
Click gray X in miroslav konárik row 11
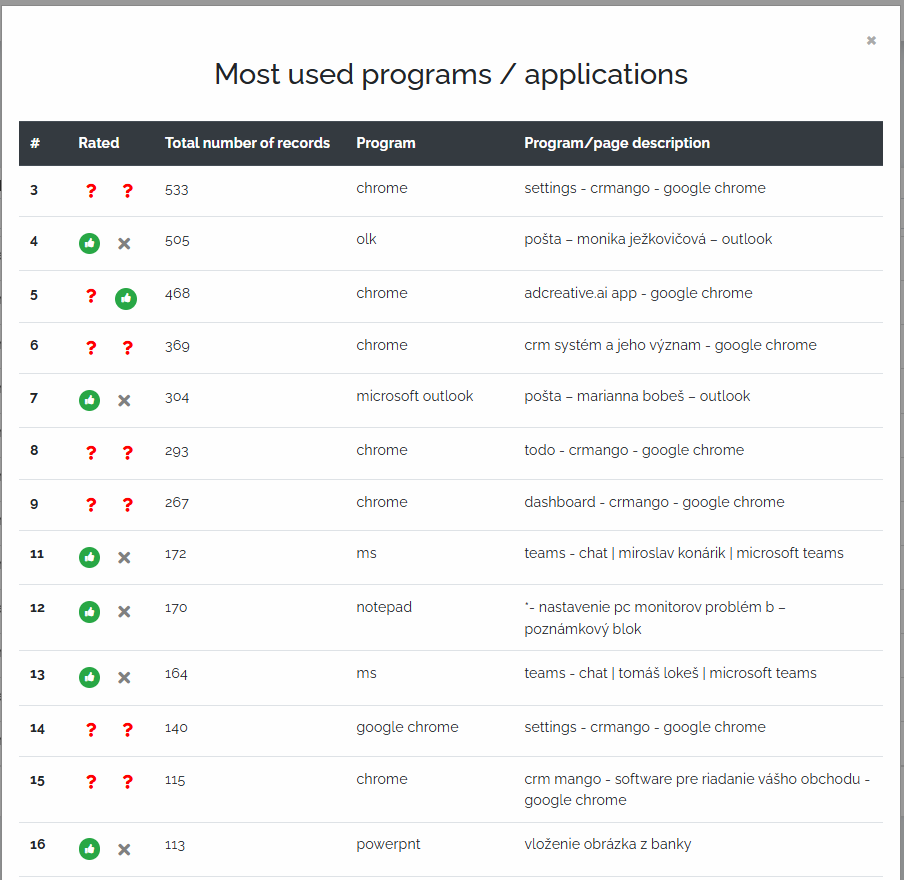pyautogui.click(x=124, y=557)
